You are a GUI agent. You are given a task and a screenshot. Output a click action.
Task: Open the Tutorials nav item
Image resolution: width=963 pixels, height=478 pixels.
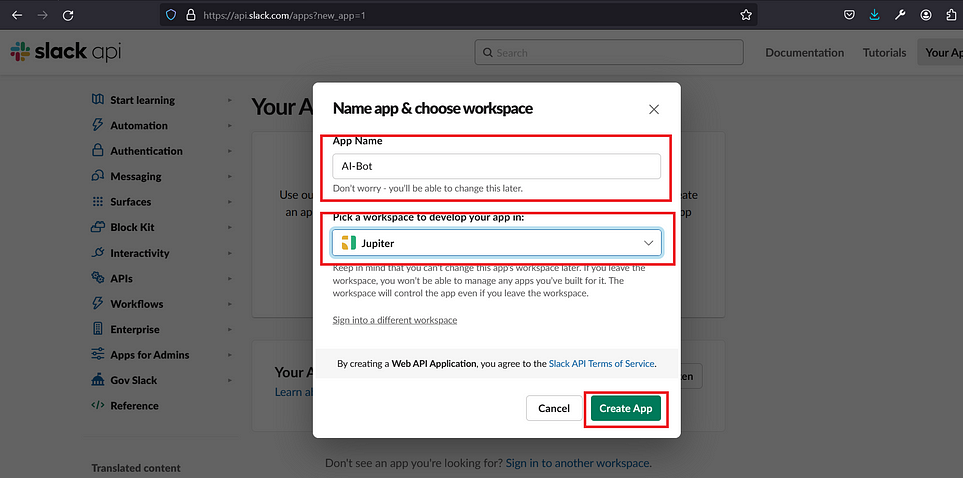[884, 53]
